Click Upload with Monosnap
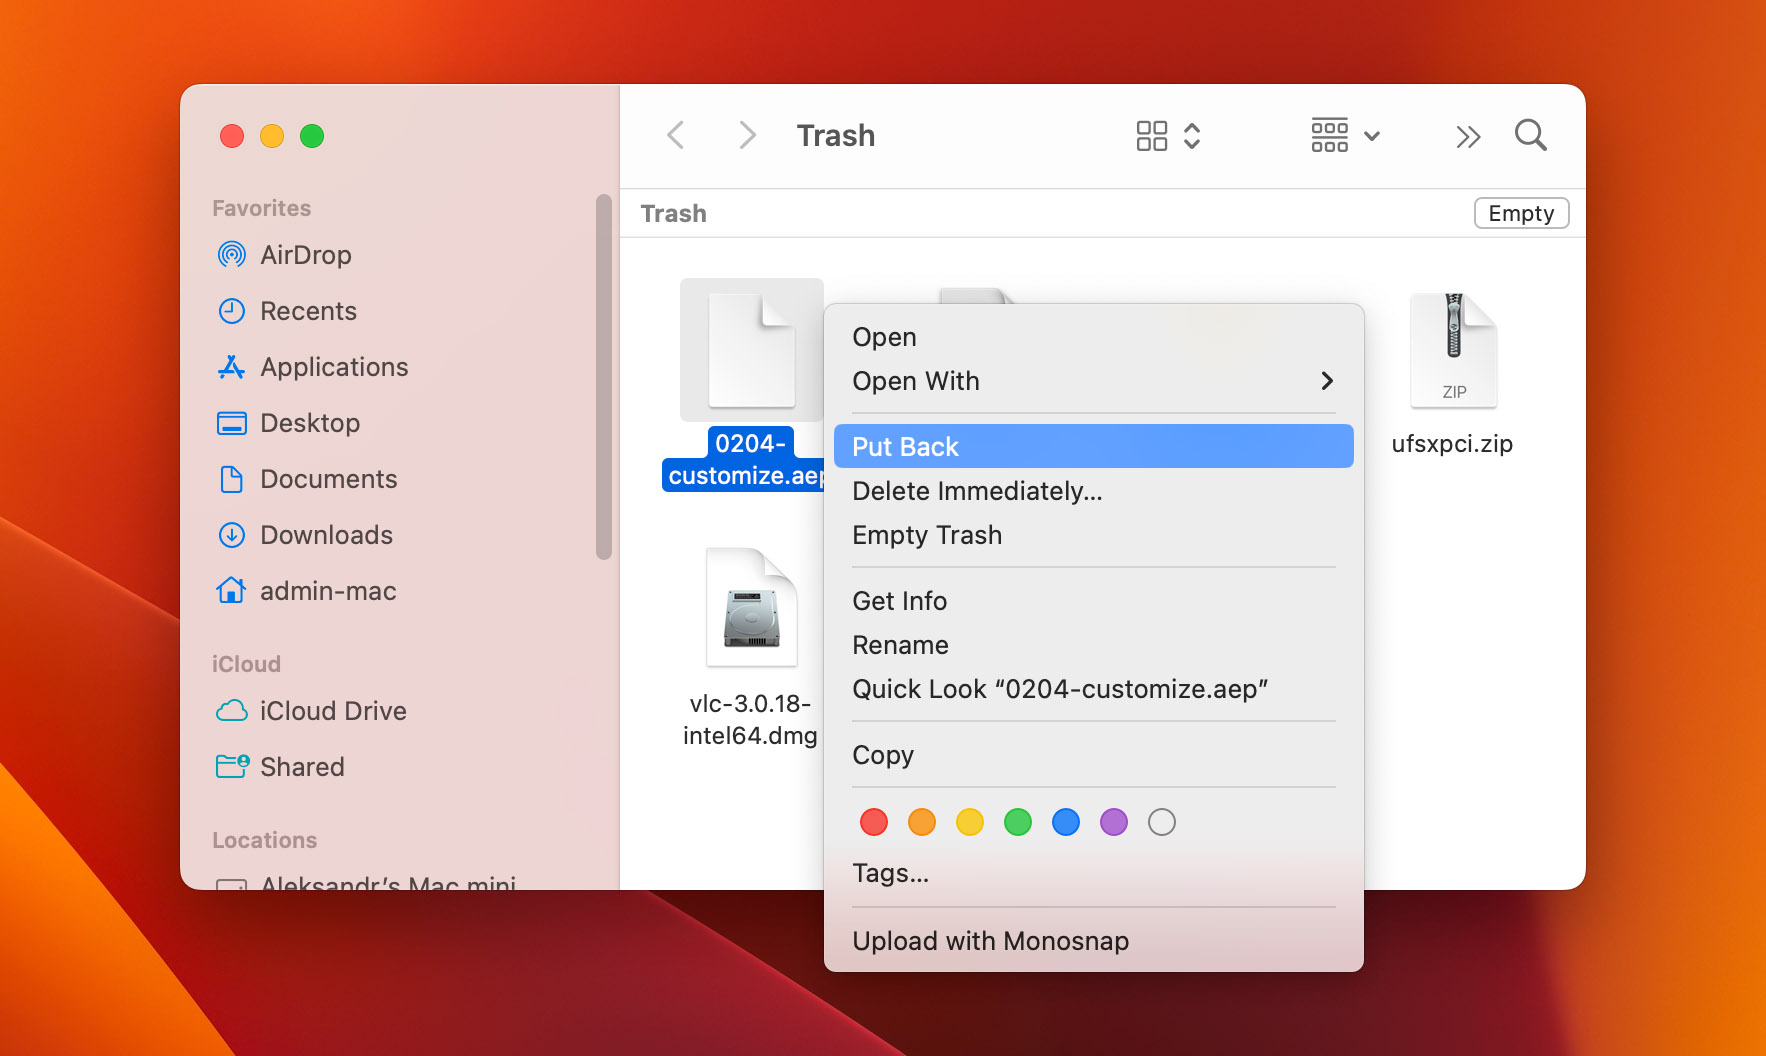This screenshot has height=1056, width=1766. coord(990,941)
